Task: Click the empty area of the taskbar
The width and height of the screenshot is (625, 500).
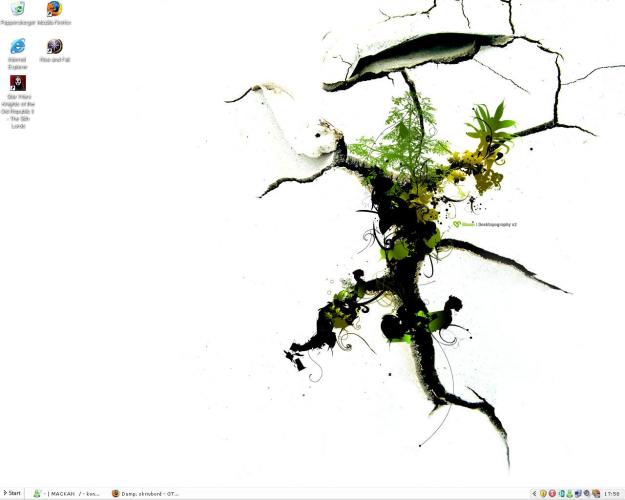Action: pyautogui.click(x=350, y=493)
